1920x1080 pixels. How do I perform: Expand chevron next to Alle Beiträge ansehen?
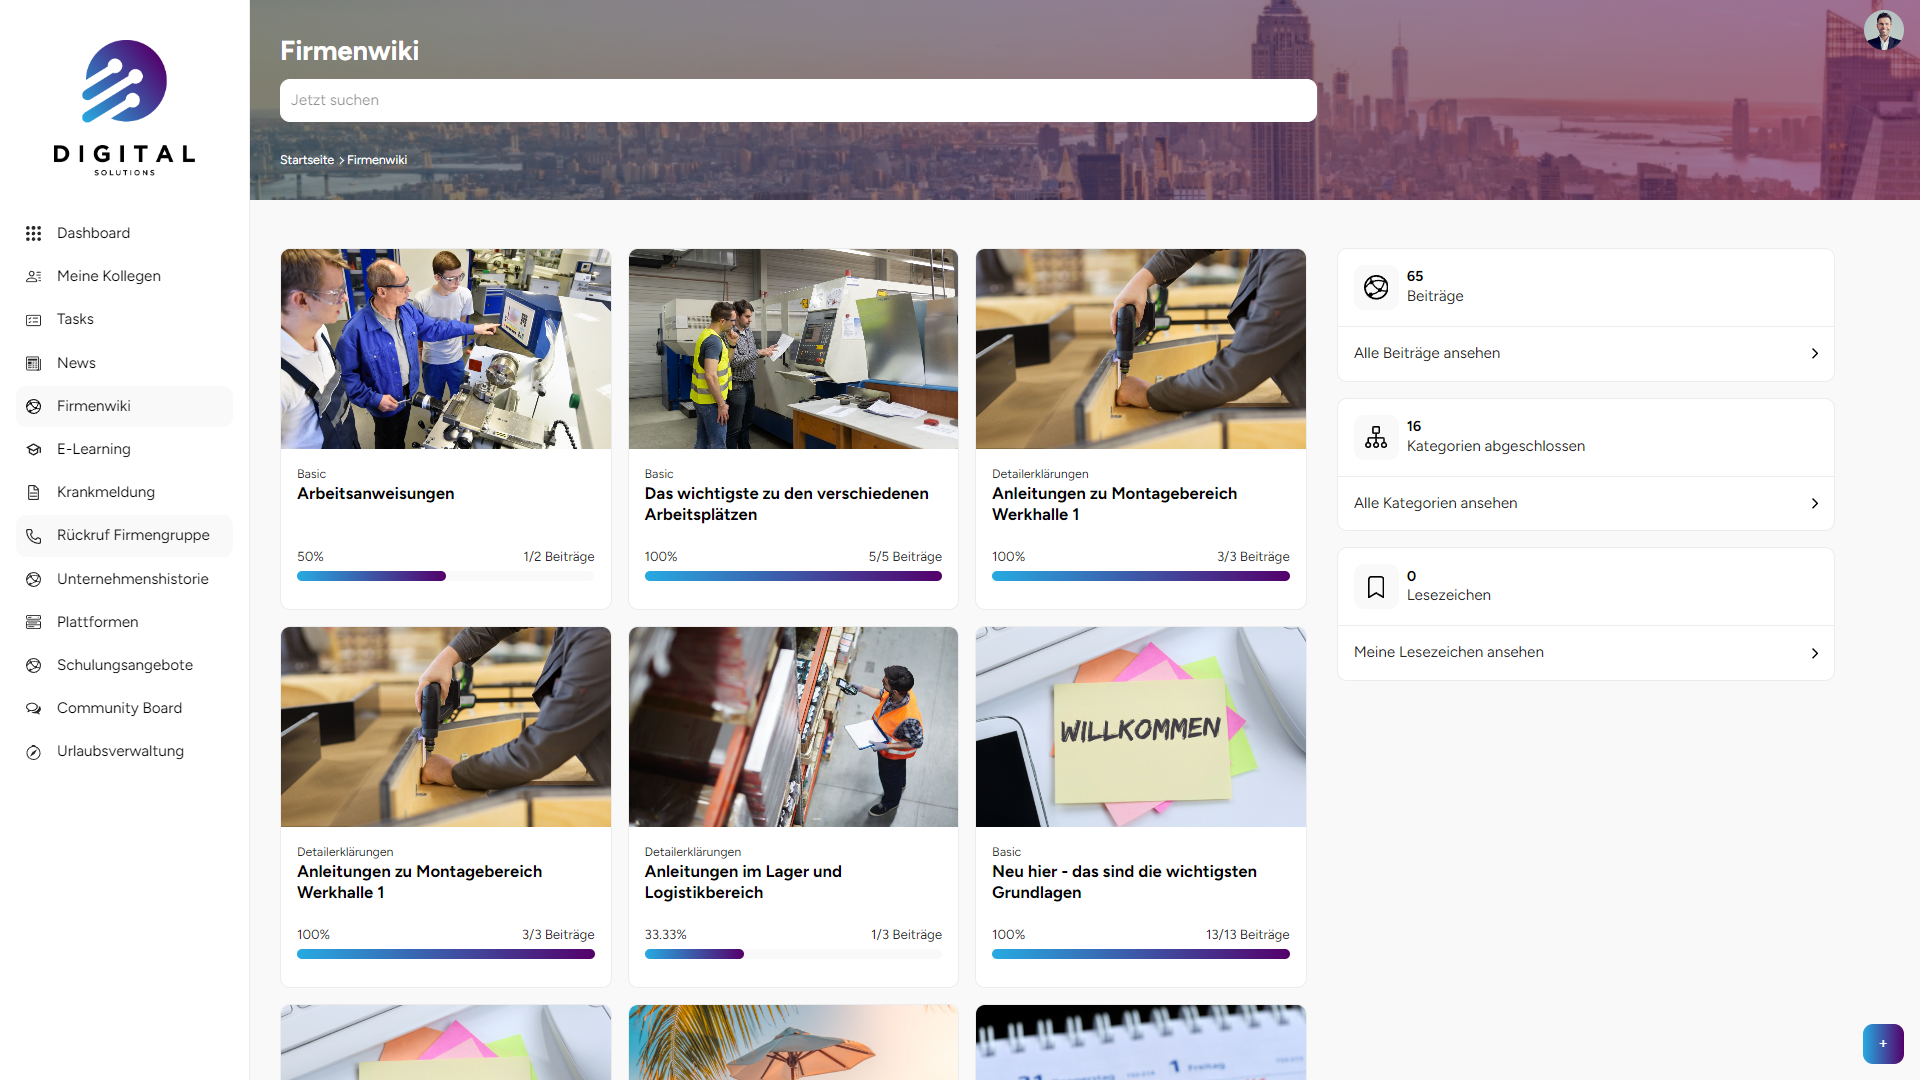pos(1814,354)
